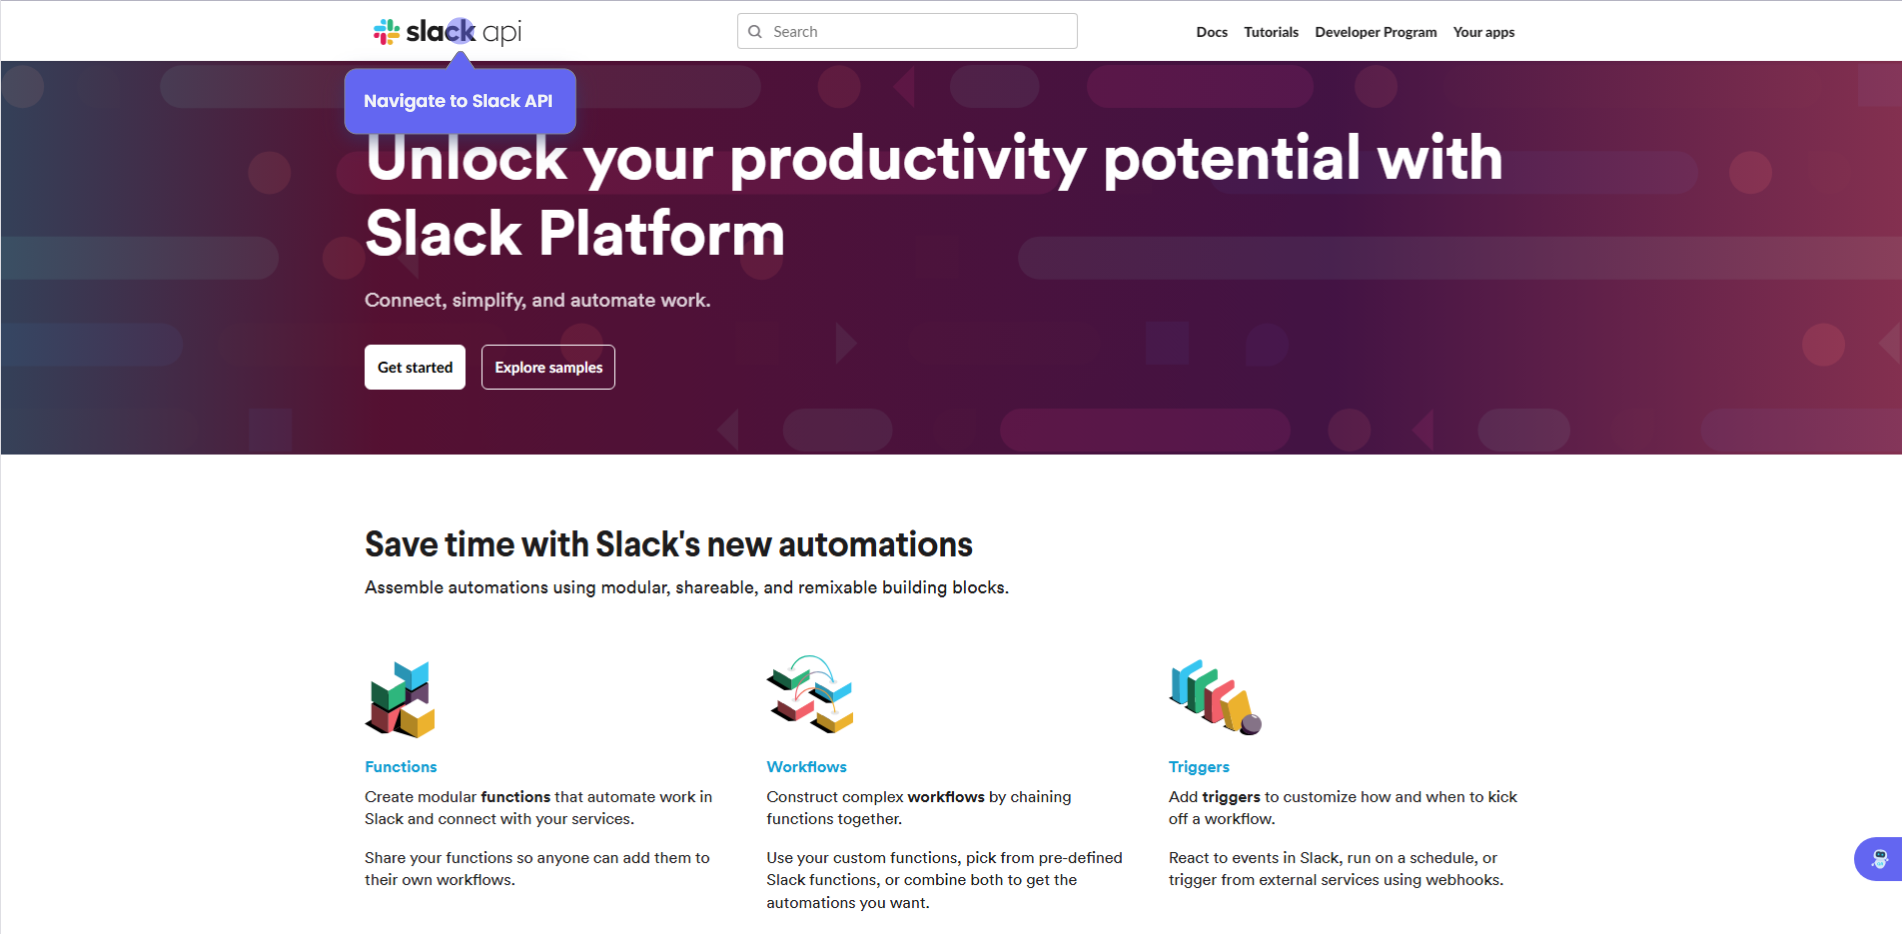Click the search magnifier icon
This screenshot has width=1902, height=934.
click(x=755, y=32)
